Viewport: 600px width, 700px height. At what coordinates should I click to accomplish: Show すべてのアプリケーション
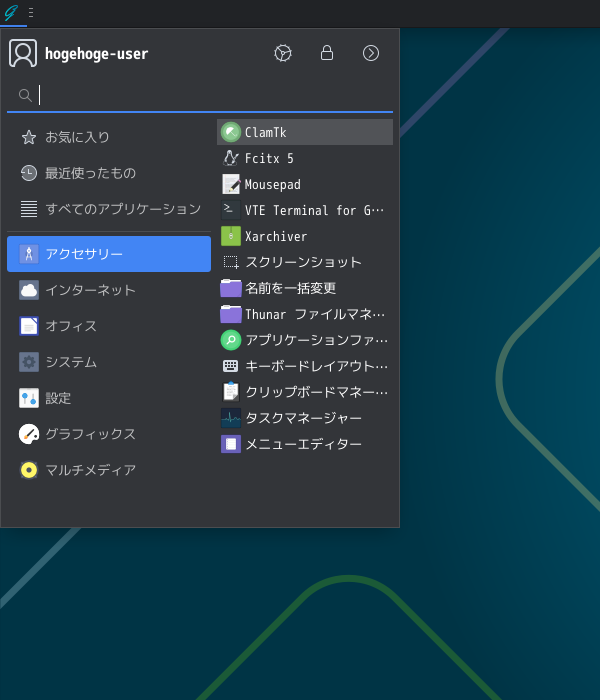tap(109, 209)
